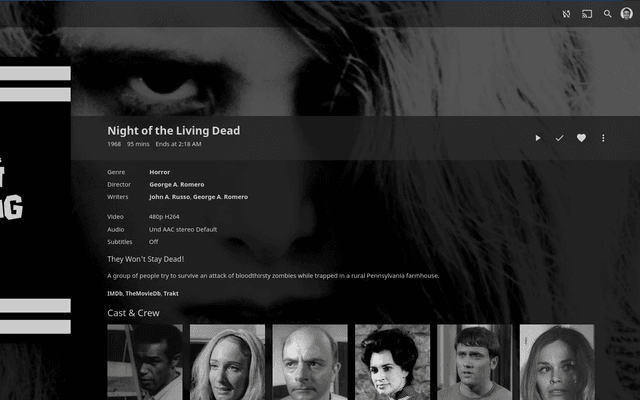Click the movie poster on the left
Viewport: 640px width, 400px height.
(35, 200)
